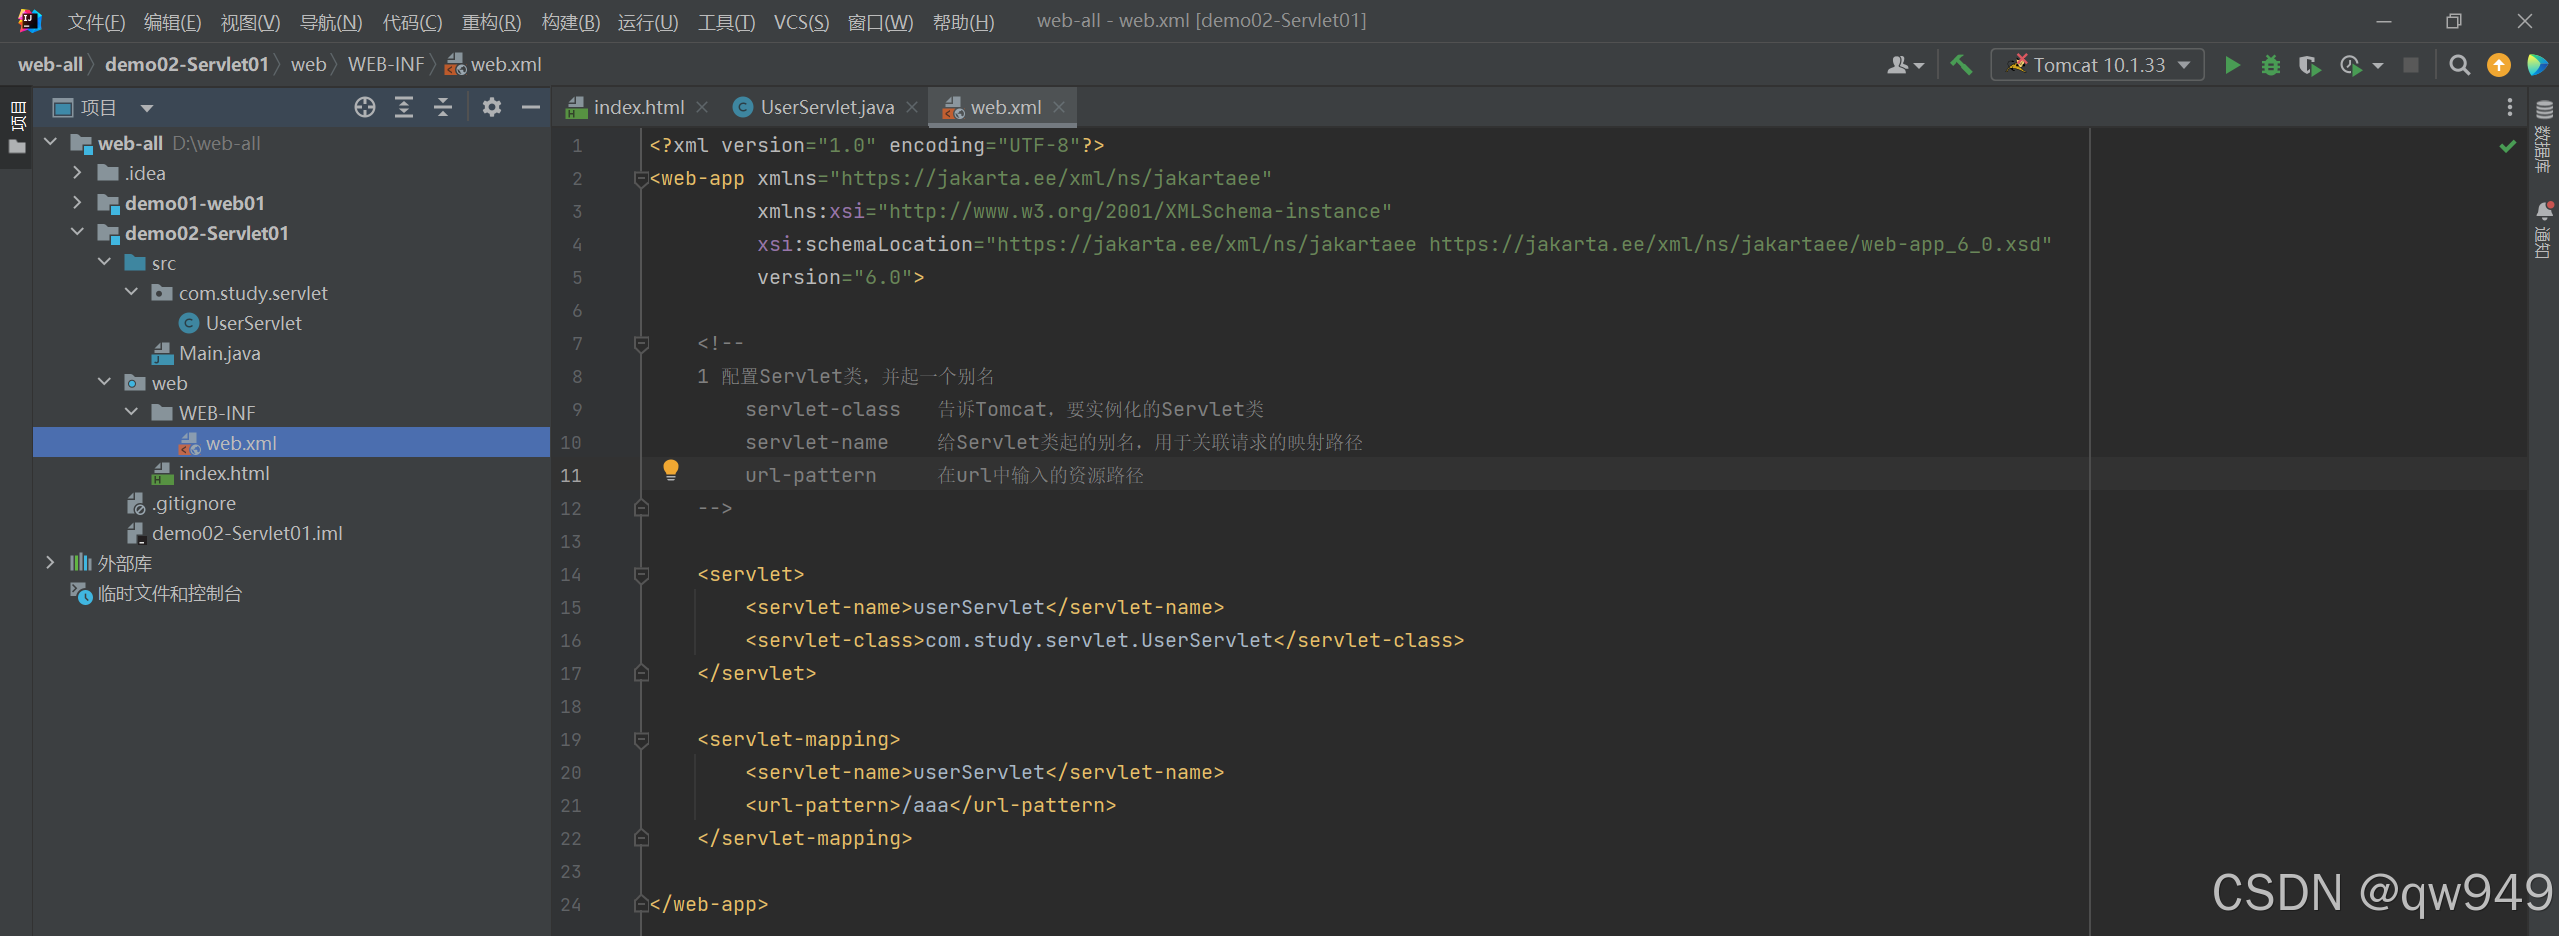This screenshot has height=936, width=2559.
Task: Click the orange update project arrow icon
Action: point(2498,65)
